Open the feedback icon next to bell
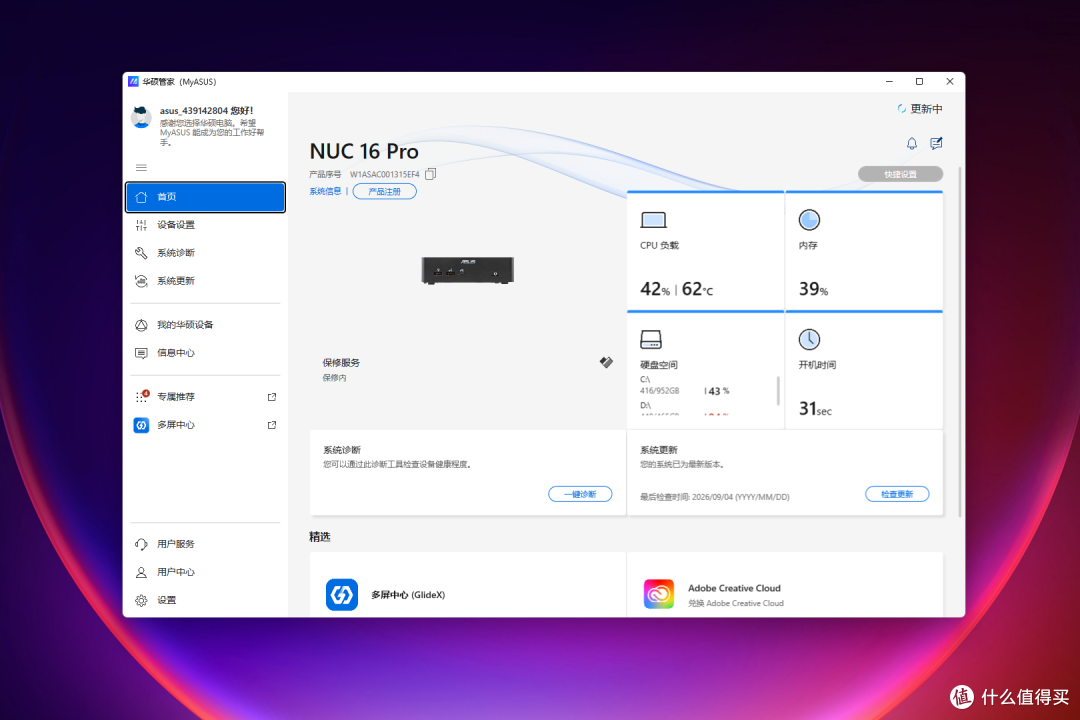The height and width of the screenshot is (720, 1080). 936,143
